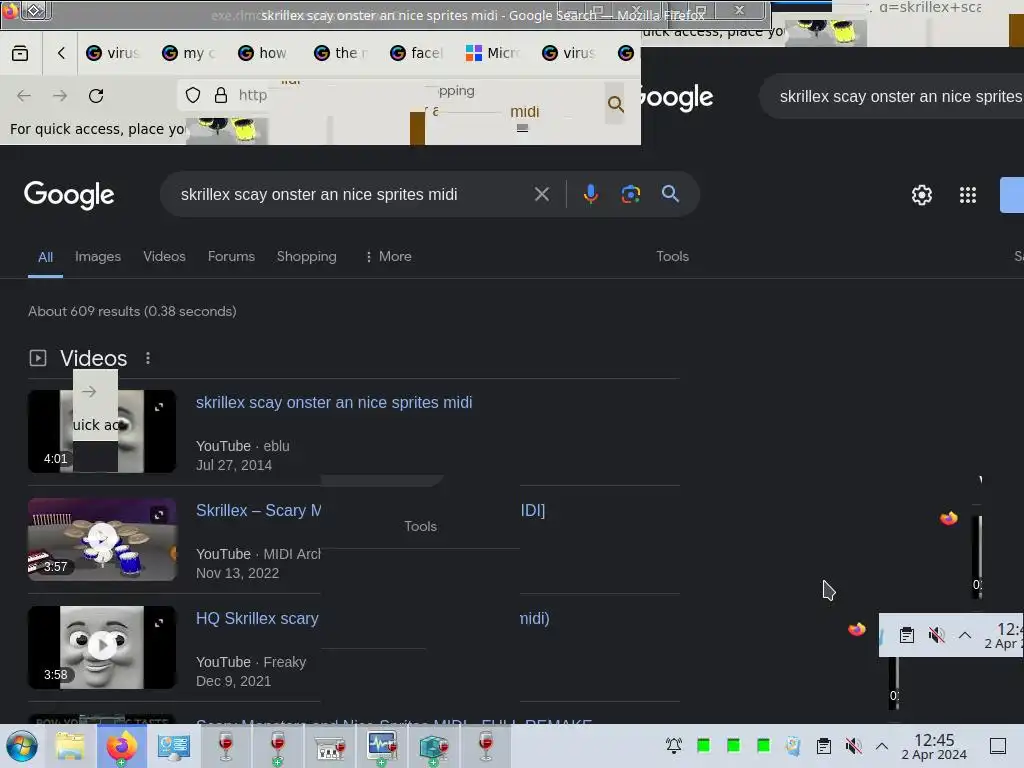Click the 'For quick access' bookmarks bar text
This screenshot has height=768, width=1024.
(97, 129)
